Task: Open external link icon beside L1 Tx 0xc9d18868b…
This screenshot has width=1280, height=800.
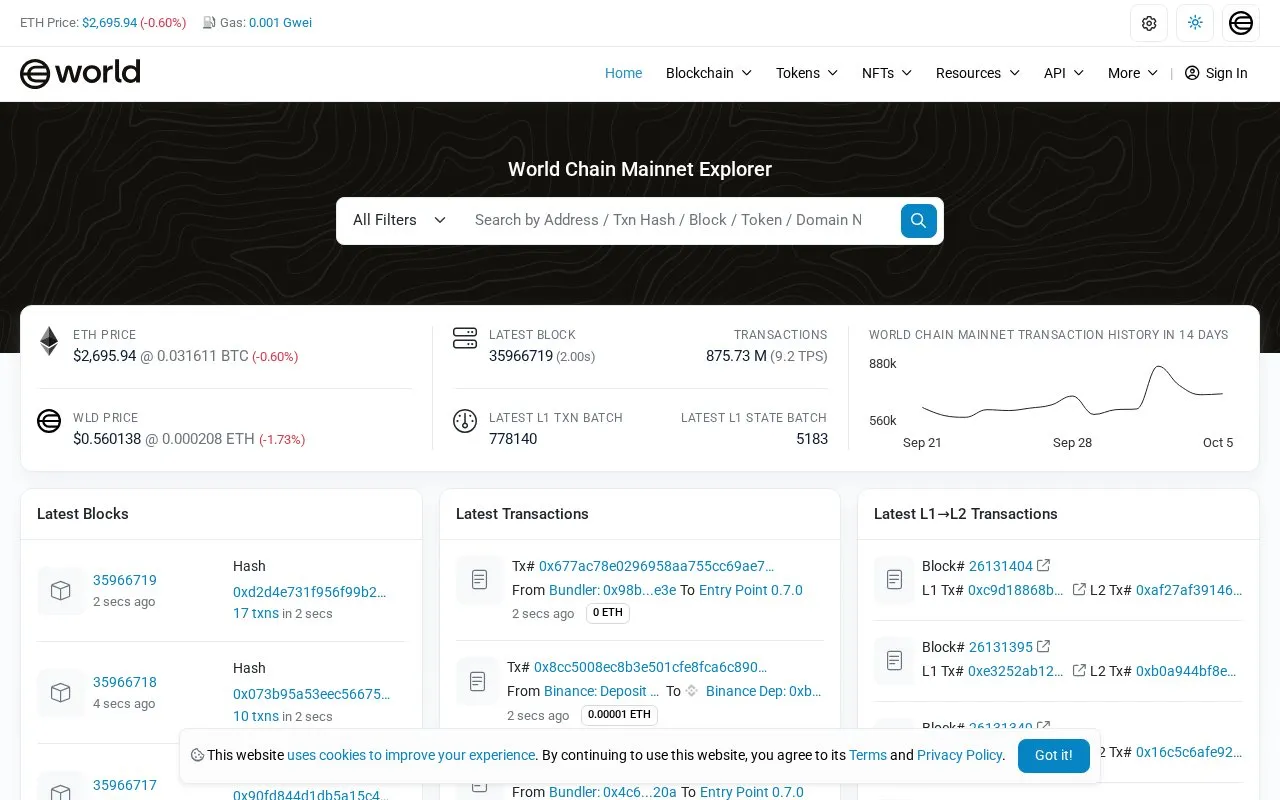Action: coord(1079,590)
